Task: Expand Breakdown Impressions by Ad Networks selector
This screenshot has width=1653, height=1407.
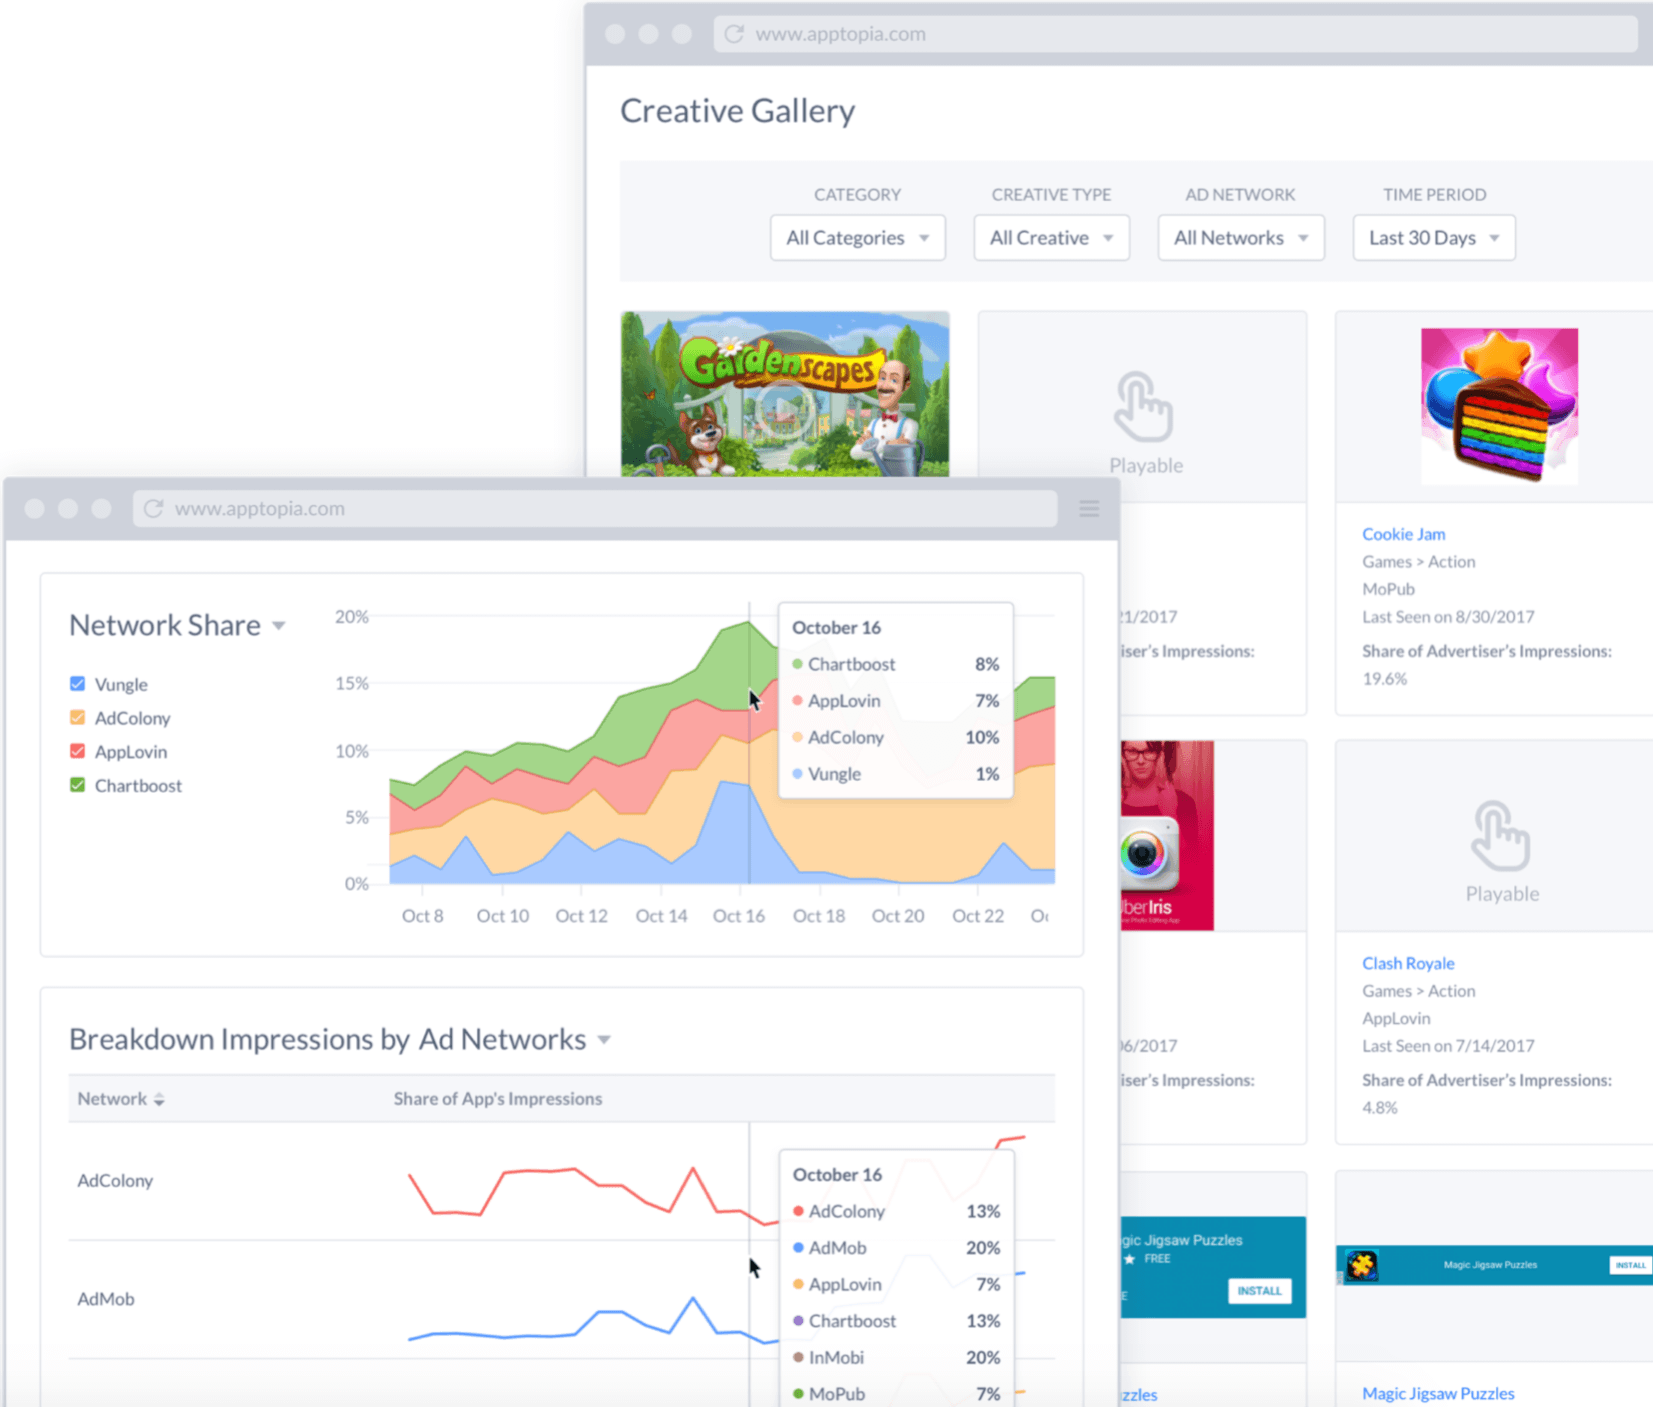Action: click(x=604, y=1040)
